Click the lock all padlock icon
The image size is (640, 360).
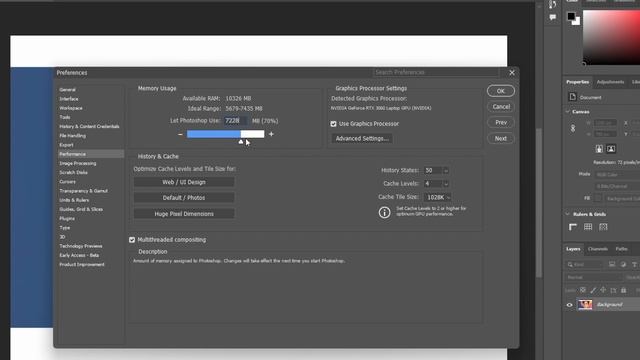tap(623, 290)
